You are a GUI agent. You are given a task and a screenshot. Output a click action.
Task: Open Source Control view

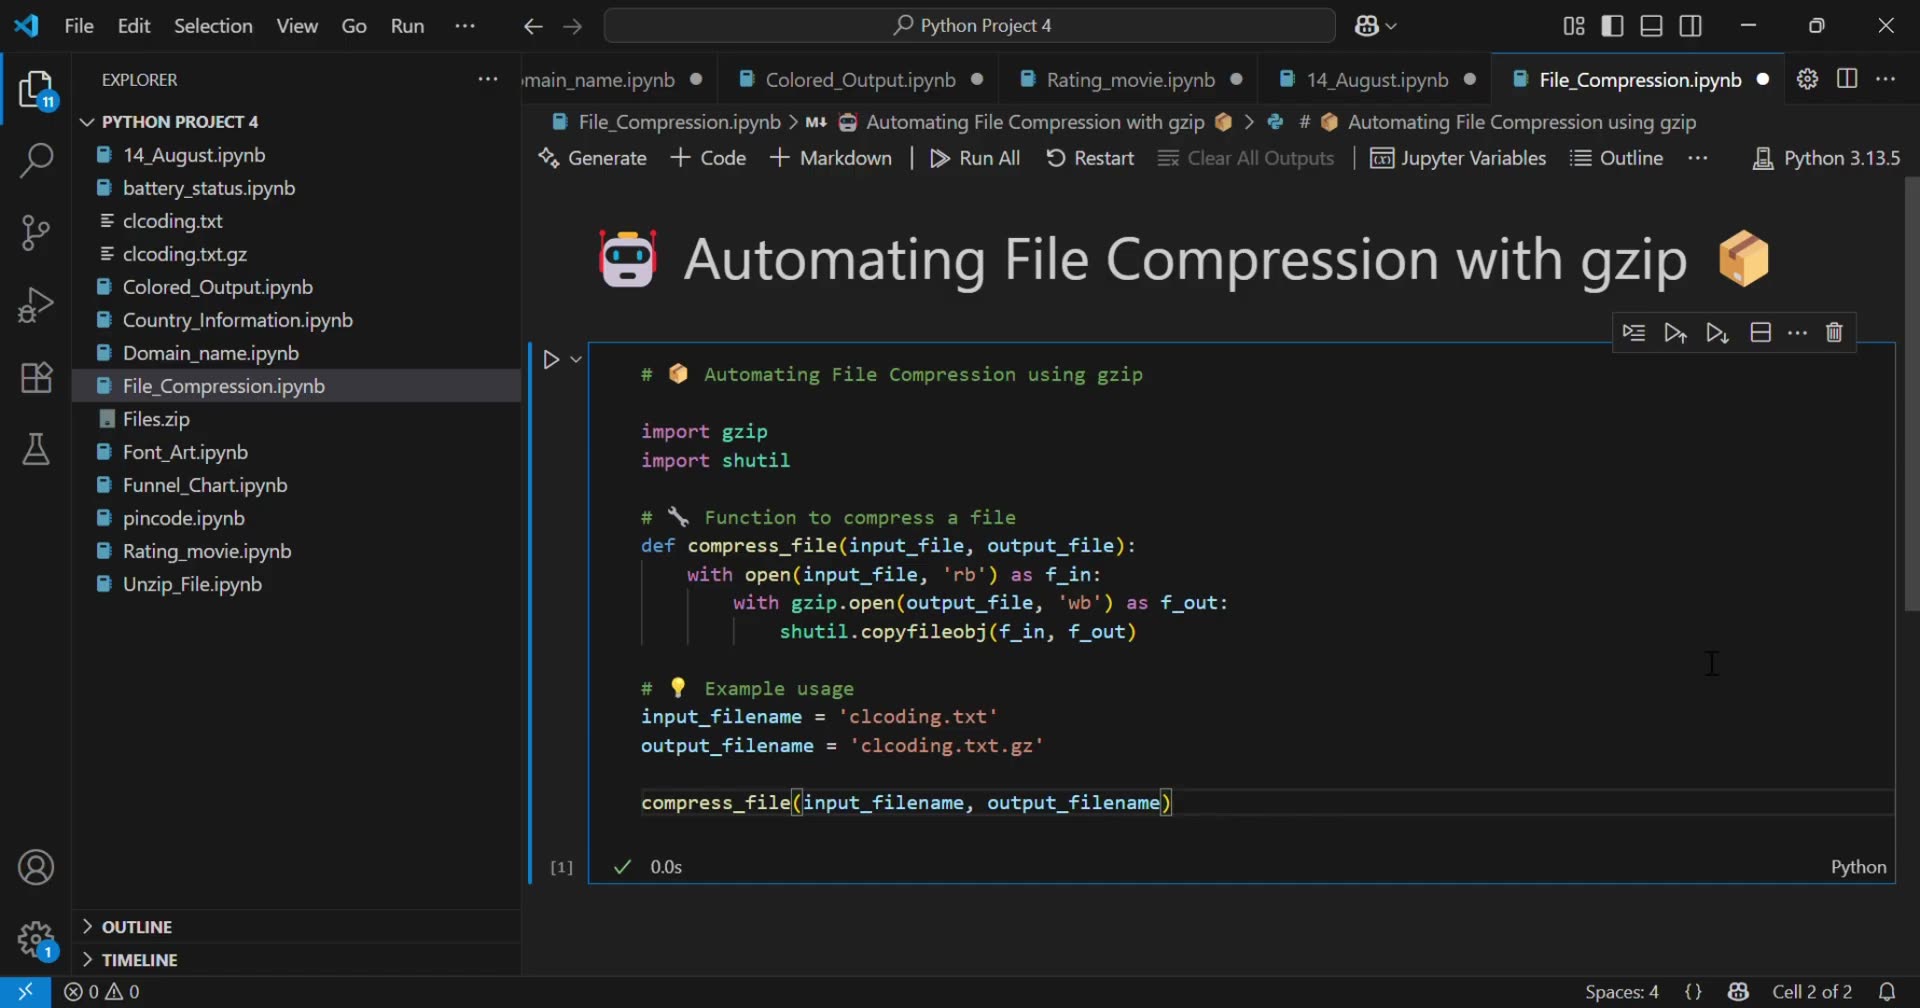click(x=36, y=232)
